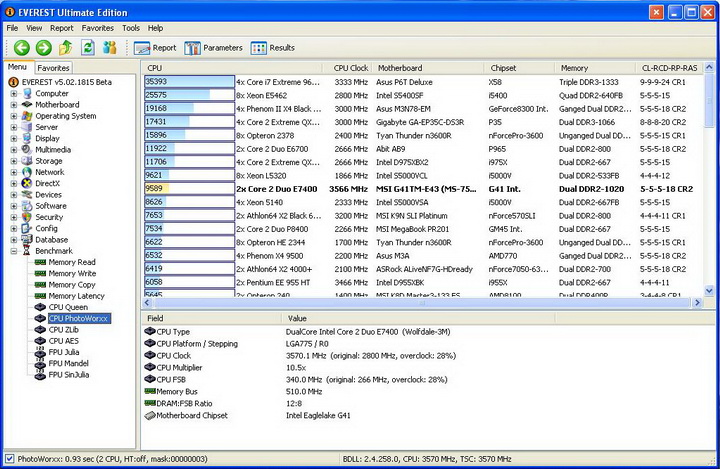This screenshot has width=720, height=469.
Task: Select the DirectX tree icon
Action: 27,183
